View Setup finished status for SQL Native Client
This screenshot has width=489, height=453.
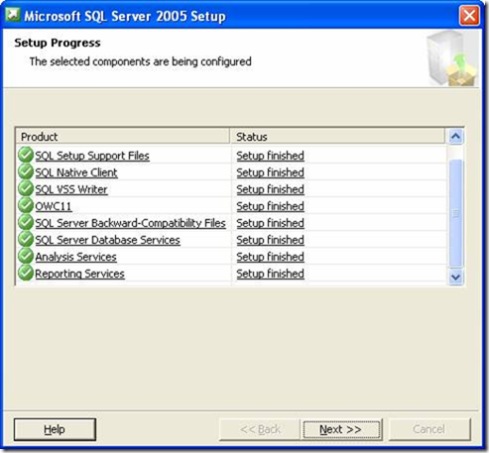point(270,173)
